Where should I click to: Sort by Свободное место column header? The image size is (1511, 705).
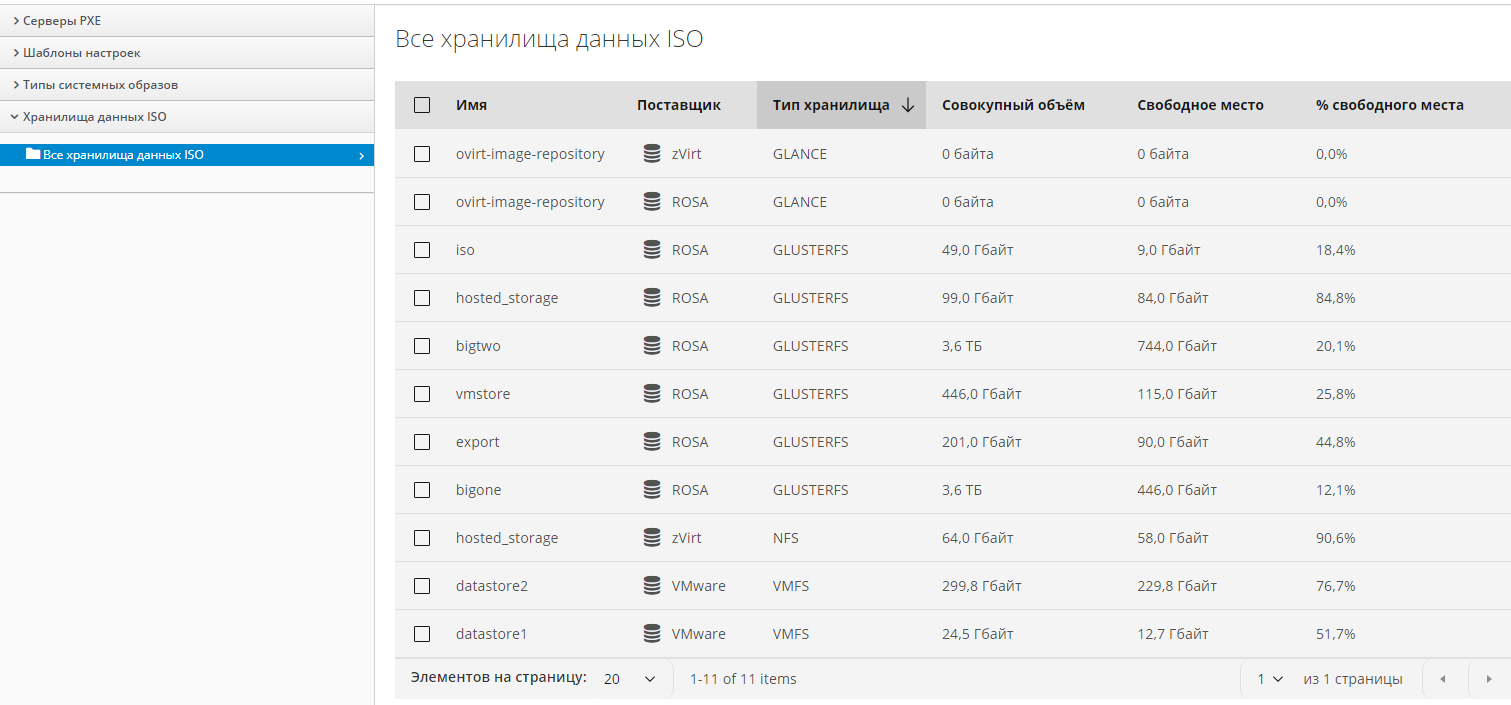tap(1200, 105)
